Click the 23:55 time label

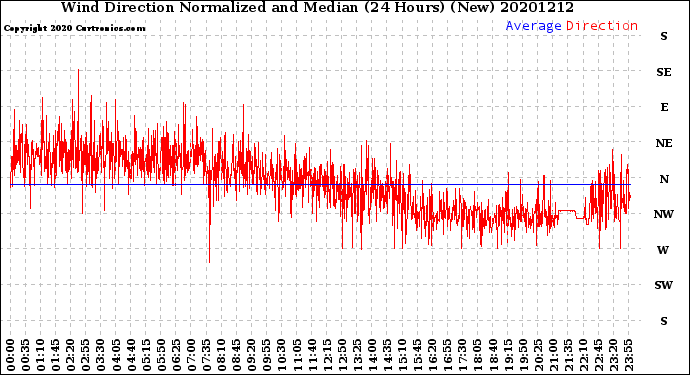coord(628,355)
